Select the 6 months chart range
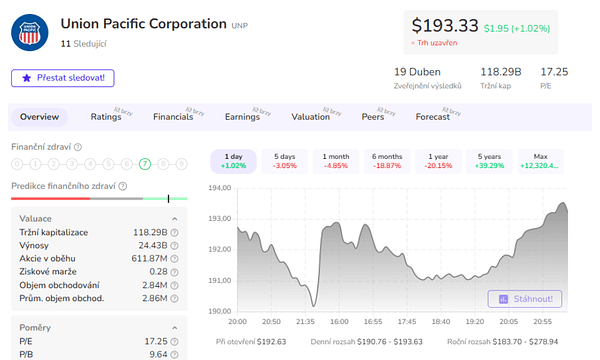 point(387,161)
